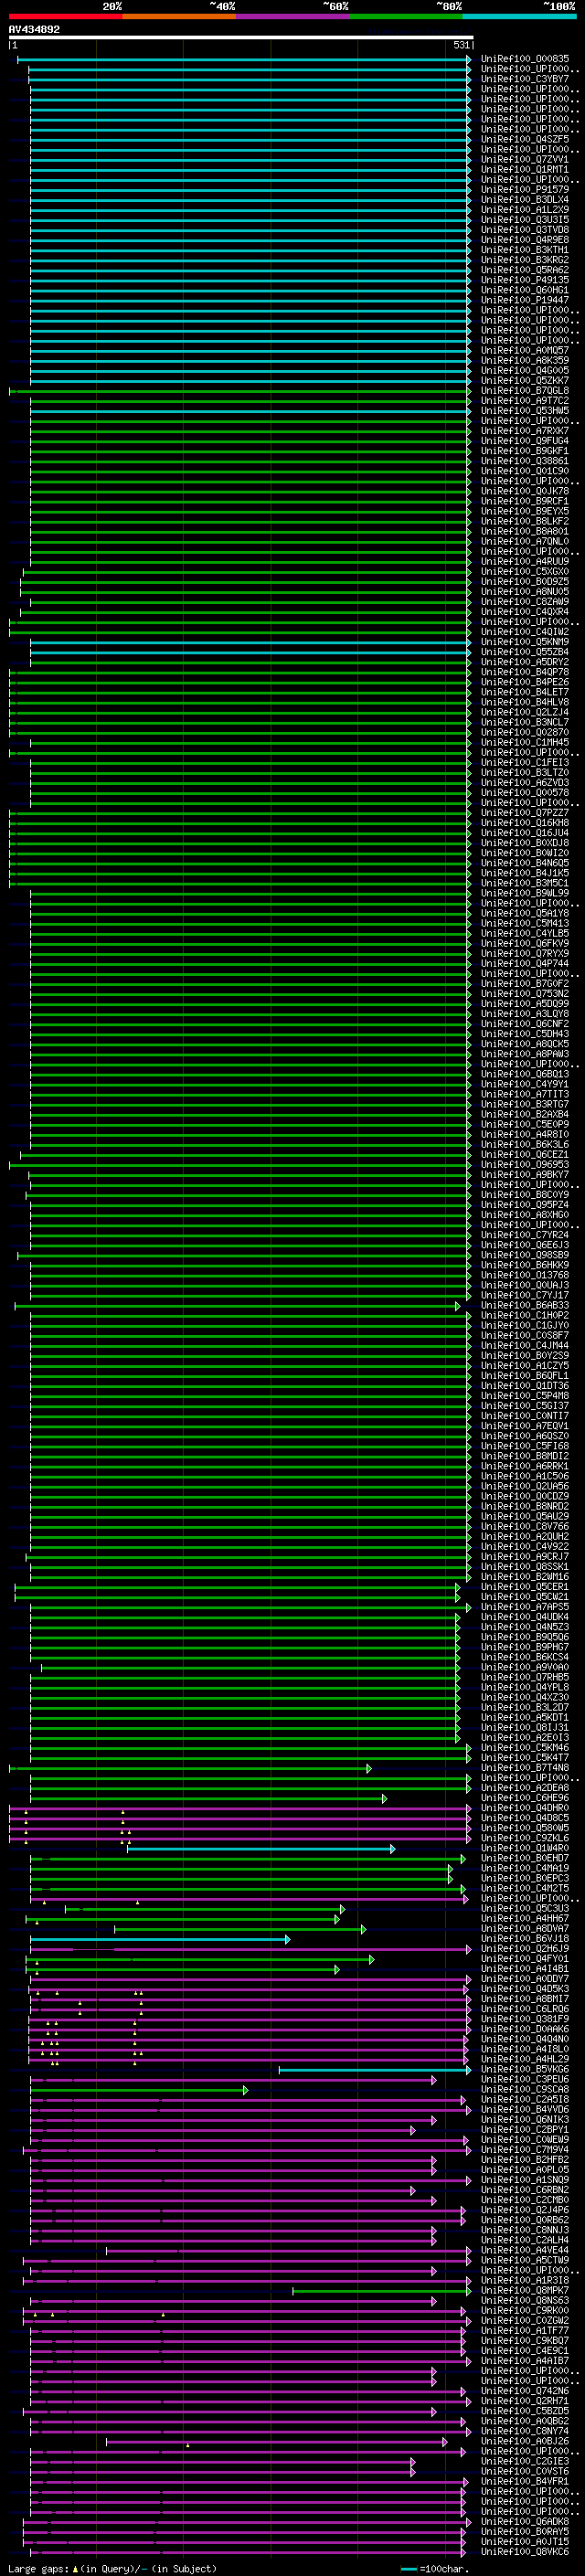Select hit label UniRef100_O96953
The height and width of the screenshot is (2576, 585).
[x=524, y=1165]
